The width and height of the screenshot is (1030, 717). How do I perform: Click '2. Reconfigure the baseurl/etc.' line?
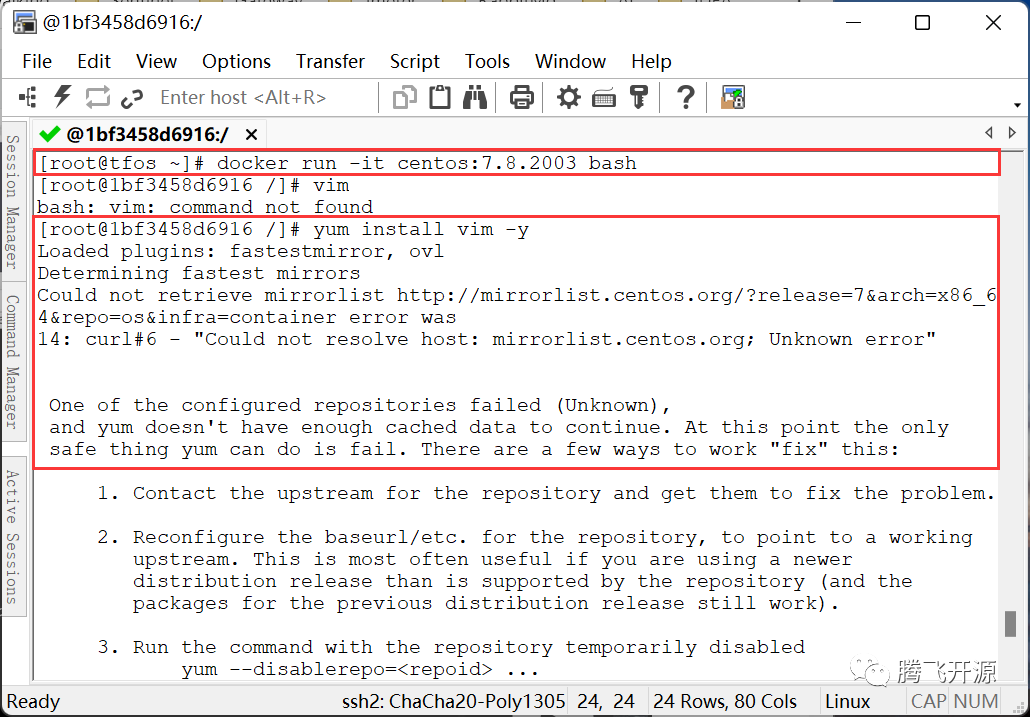[535, 537]
